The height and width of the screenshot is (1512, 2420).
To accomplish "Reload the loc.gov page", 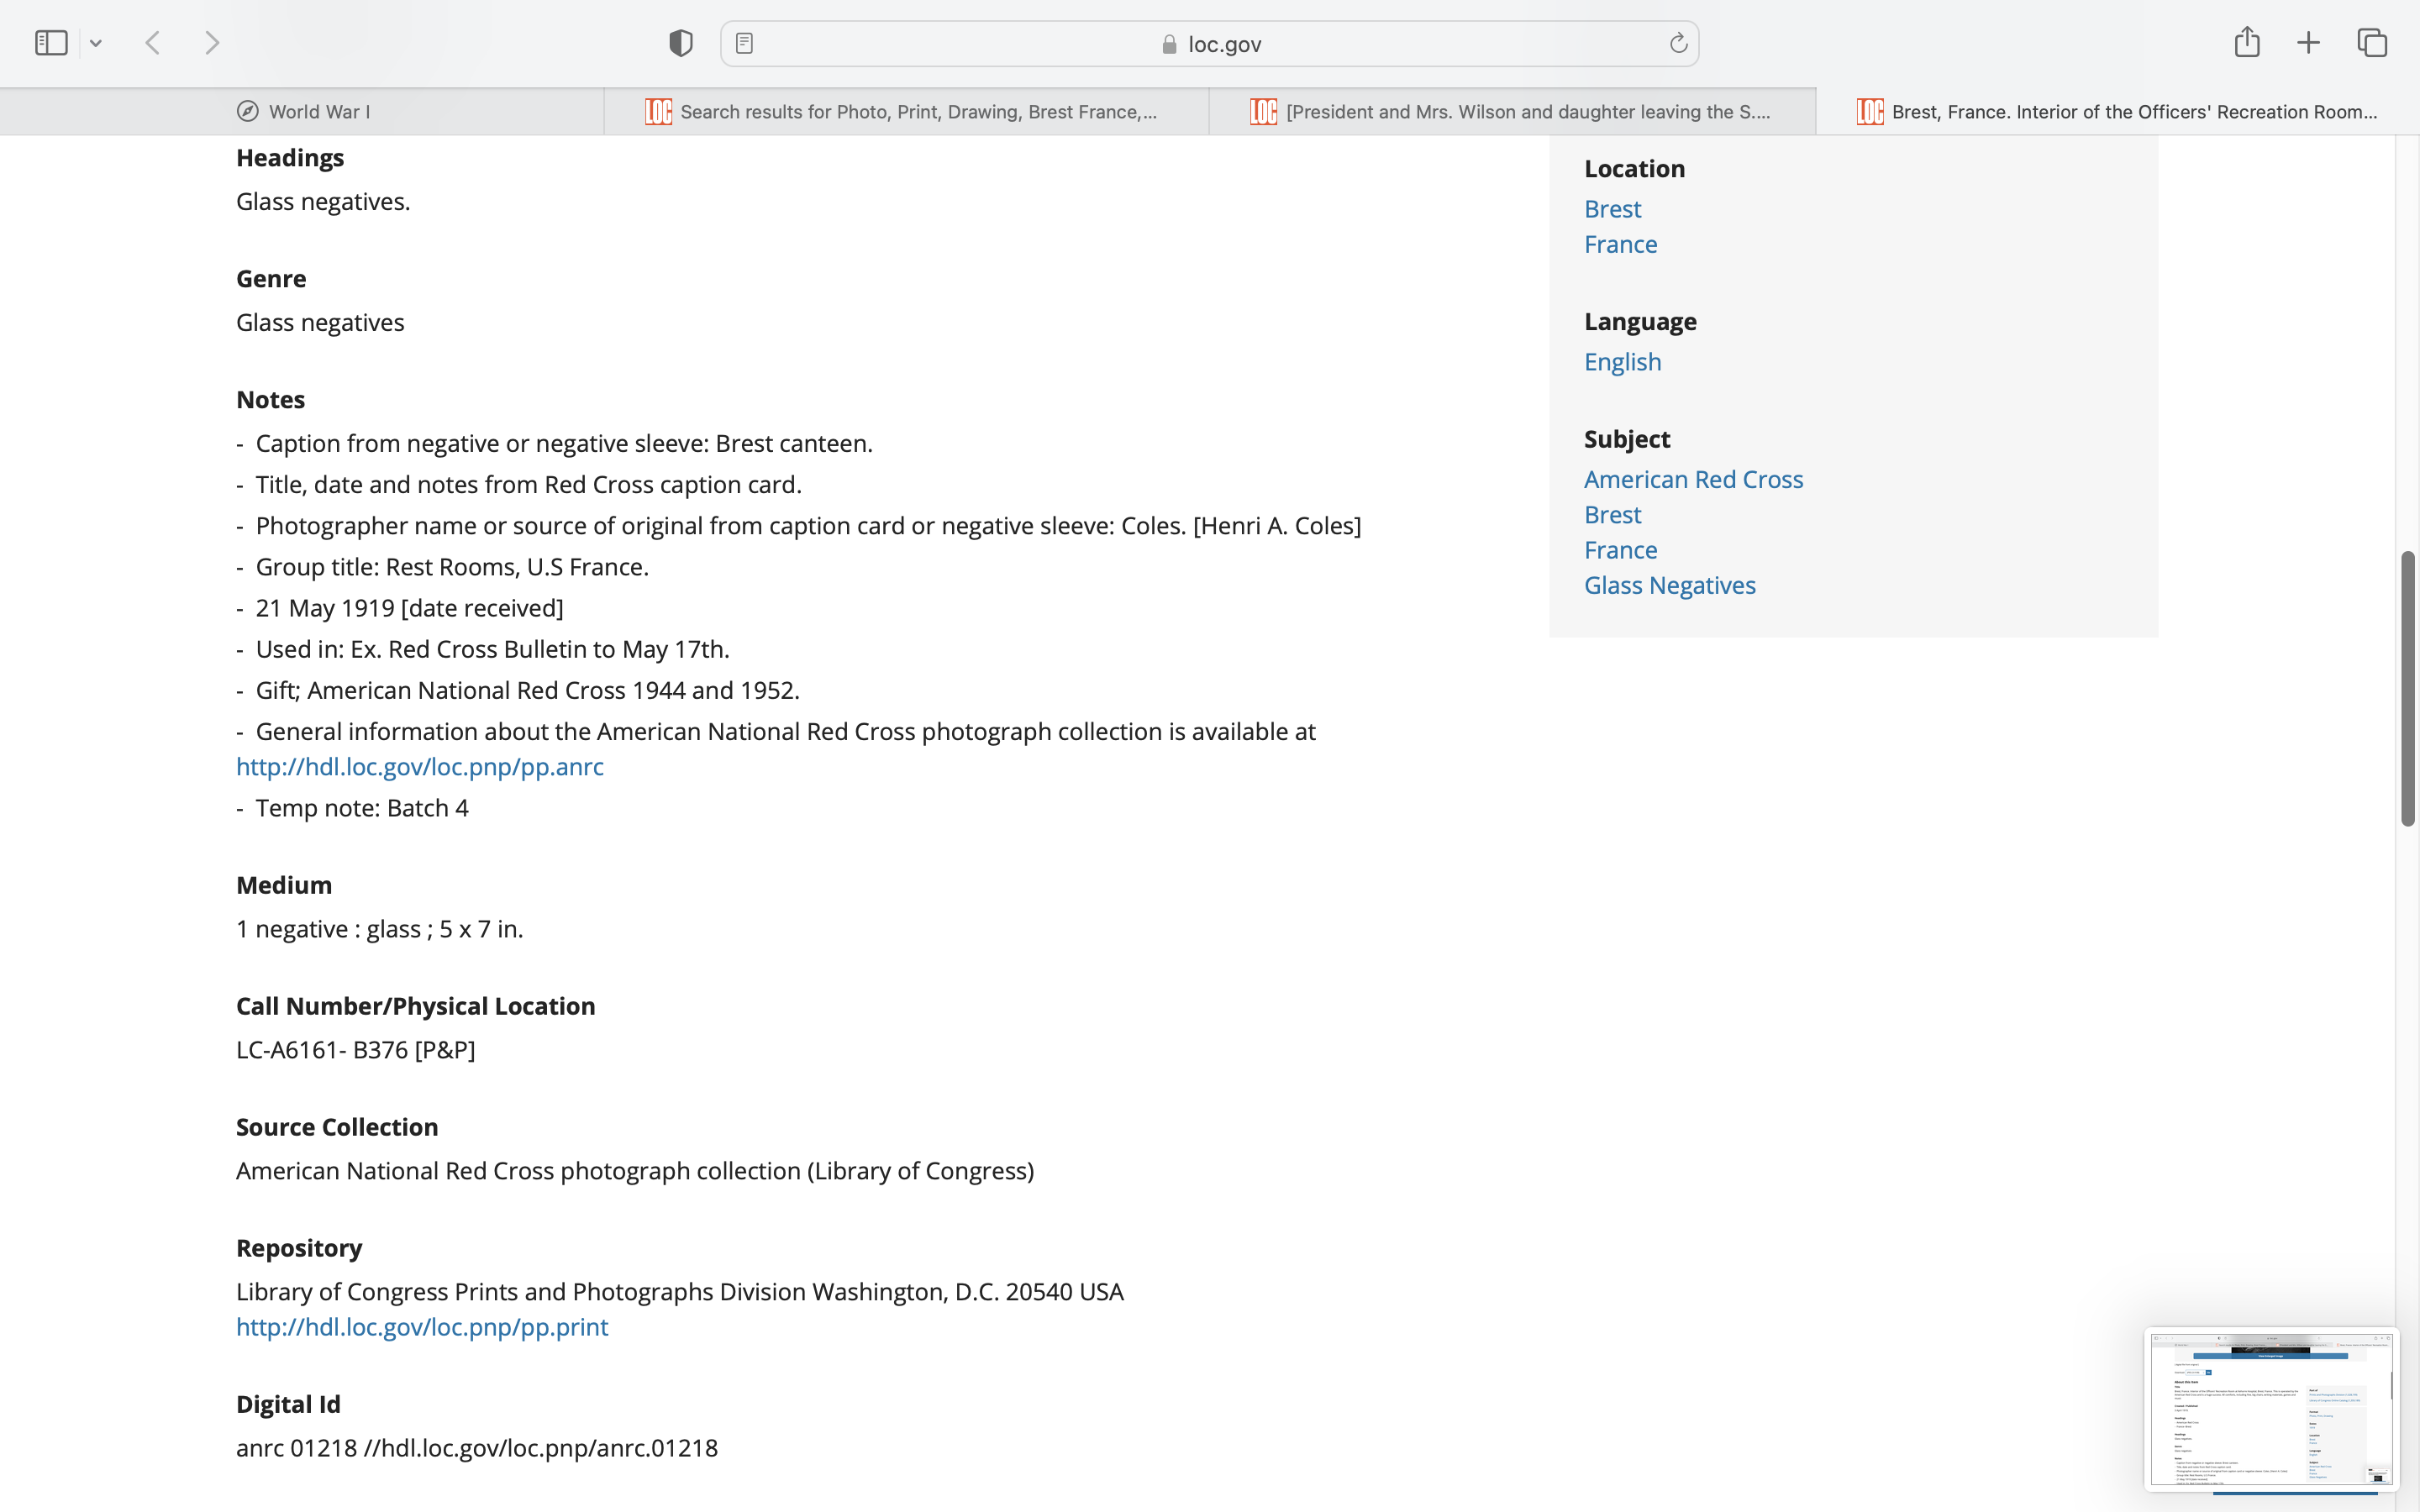I will 1678,43.
